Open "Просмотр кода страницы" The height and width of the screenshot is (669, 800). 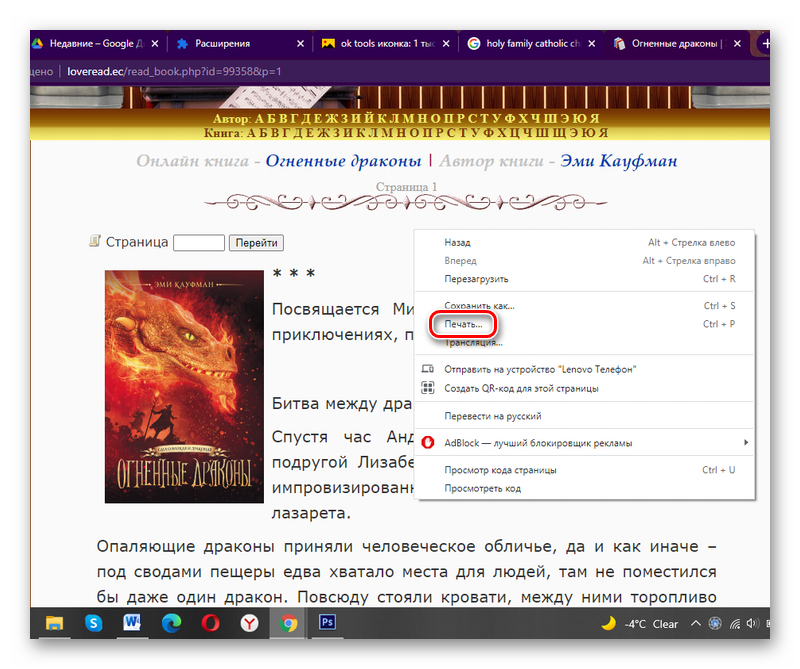[x=500, y=469]
